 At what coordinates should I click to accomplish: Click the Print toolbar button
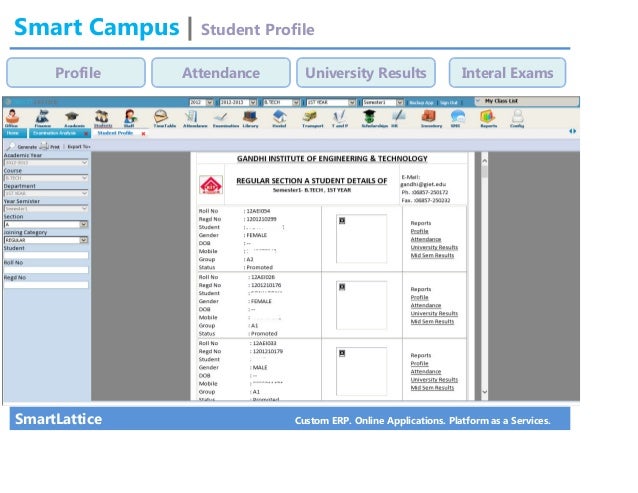click(x=50, y=146)
